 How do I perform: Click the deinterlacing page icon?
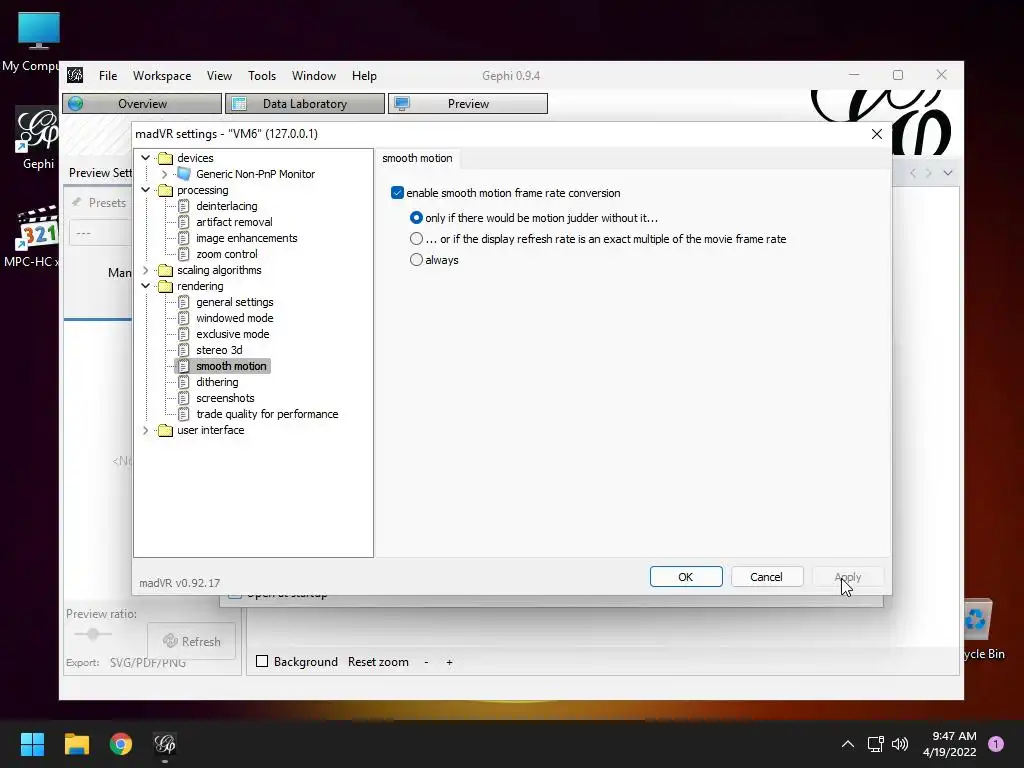point(184,206)
